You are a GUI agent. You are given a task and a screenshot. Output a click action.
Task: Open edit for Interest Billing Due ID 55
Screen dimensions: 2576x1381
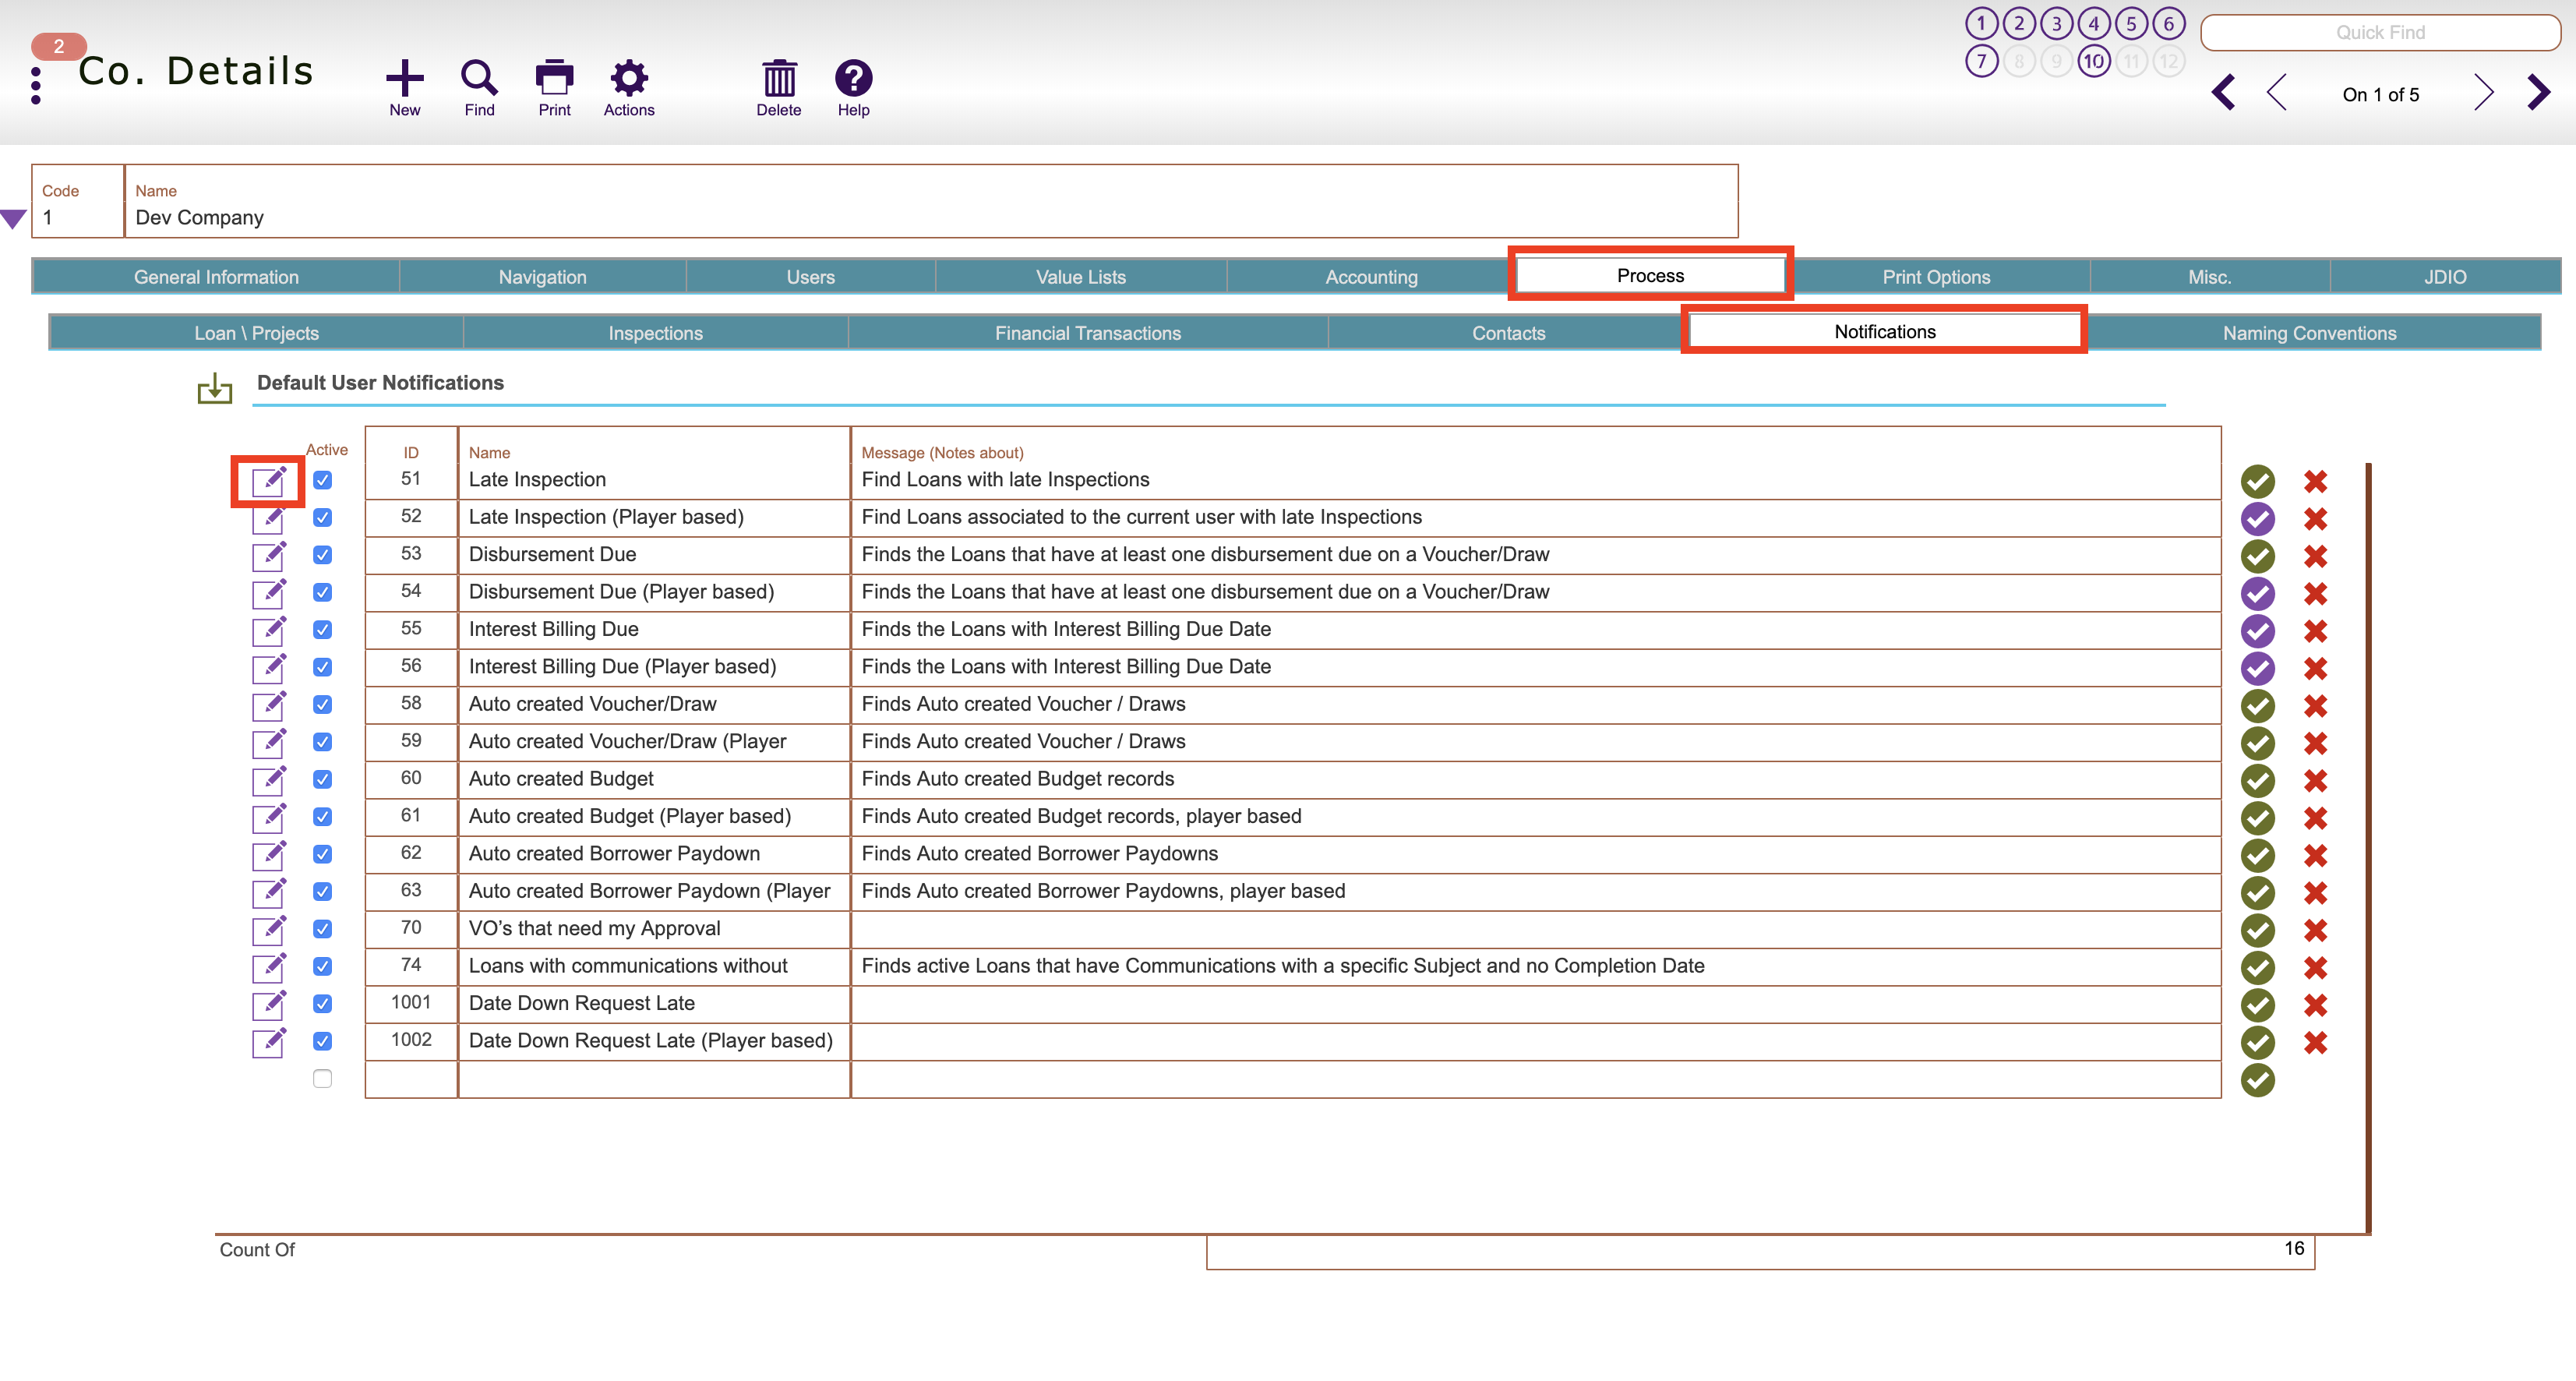pos(269,631)
